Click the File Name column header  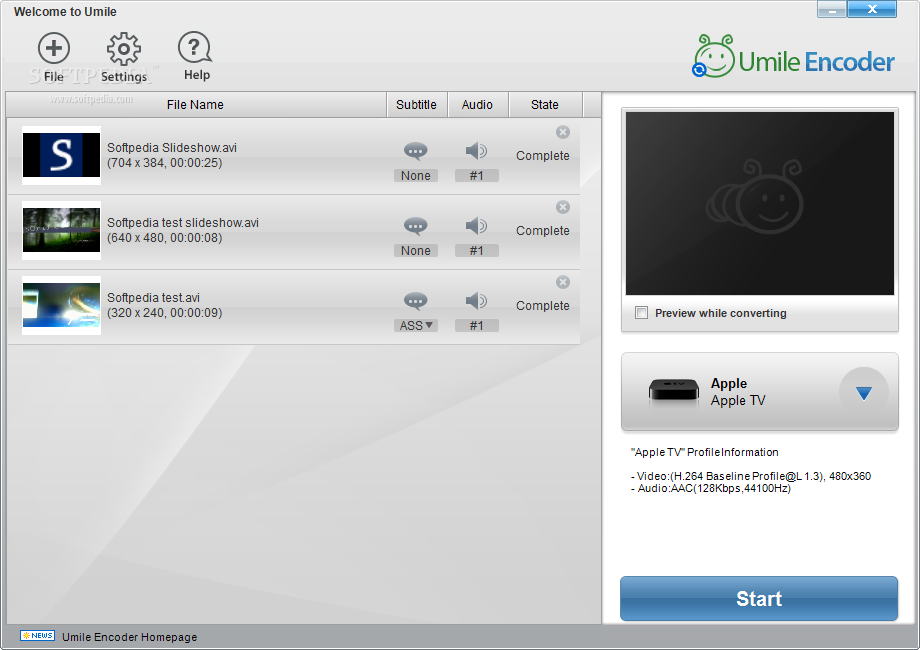click(x=196, y=105)
